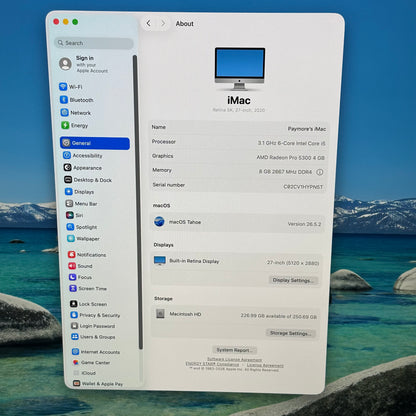Image resolution: width=416 pixels, height=416 pixels.
Task: Click the processor value 3.1 GHz 6-Core
Action: coord(291,143)
